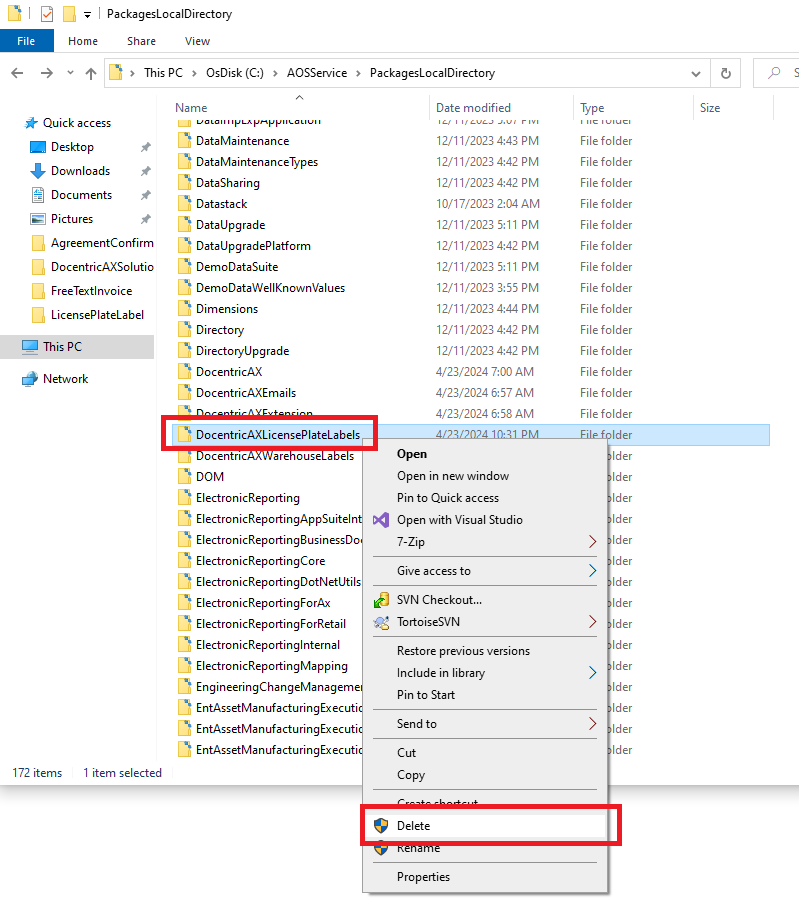Click the SVN Checkout icon
799x905 pixels.
(x=380, y=600)
